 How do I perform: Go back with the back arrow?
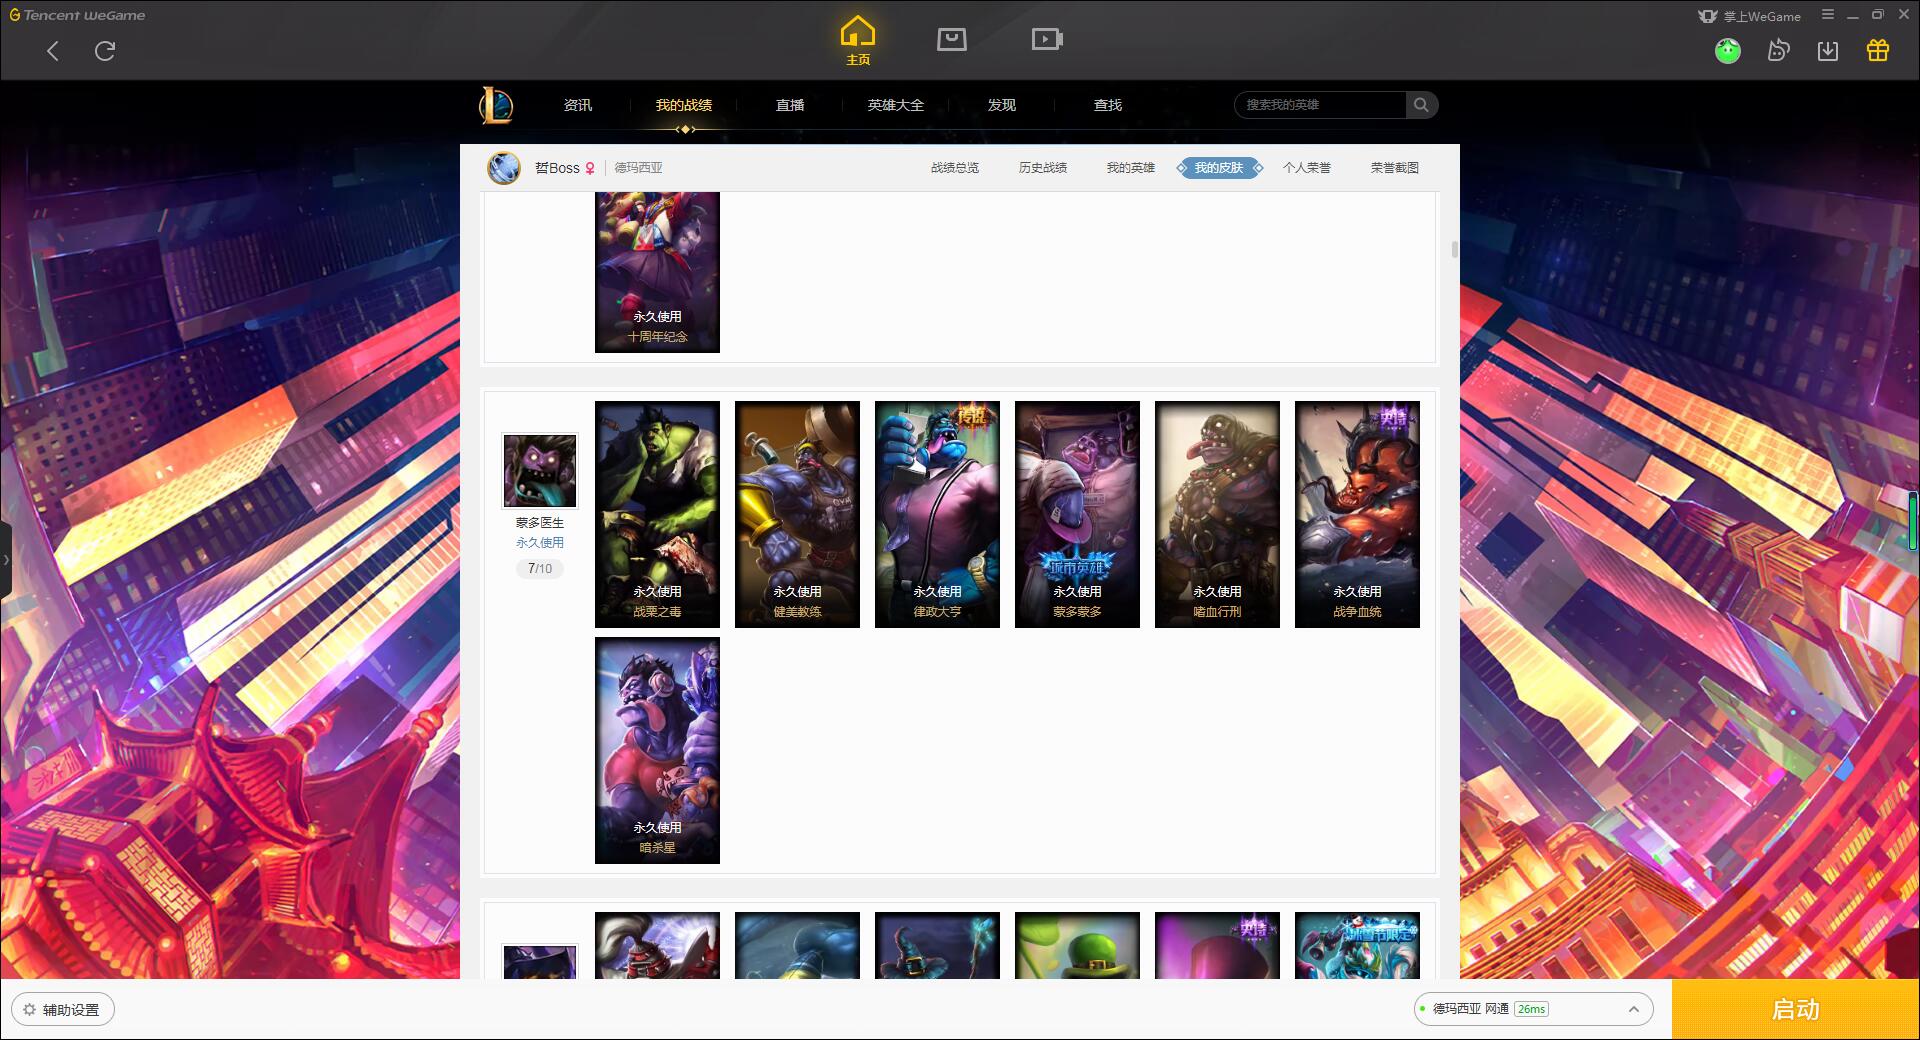[53, 51]
